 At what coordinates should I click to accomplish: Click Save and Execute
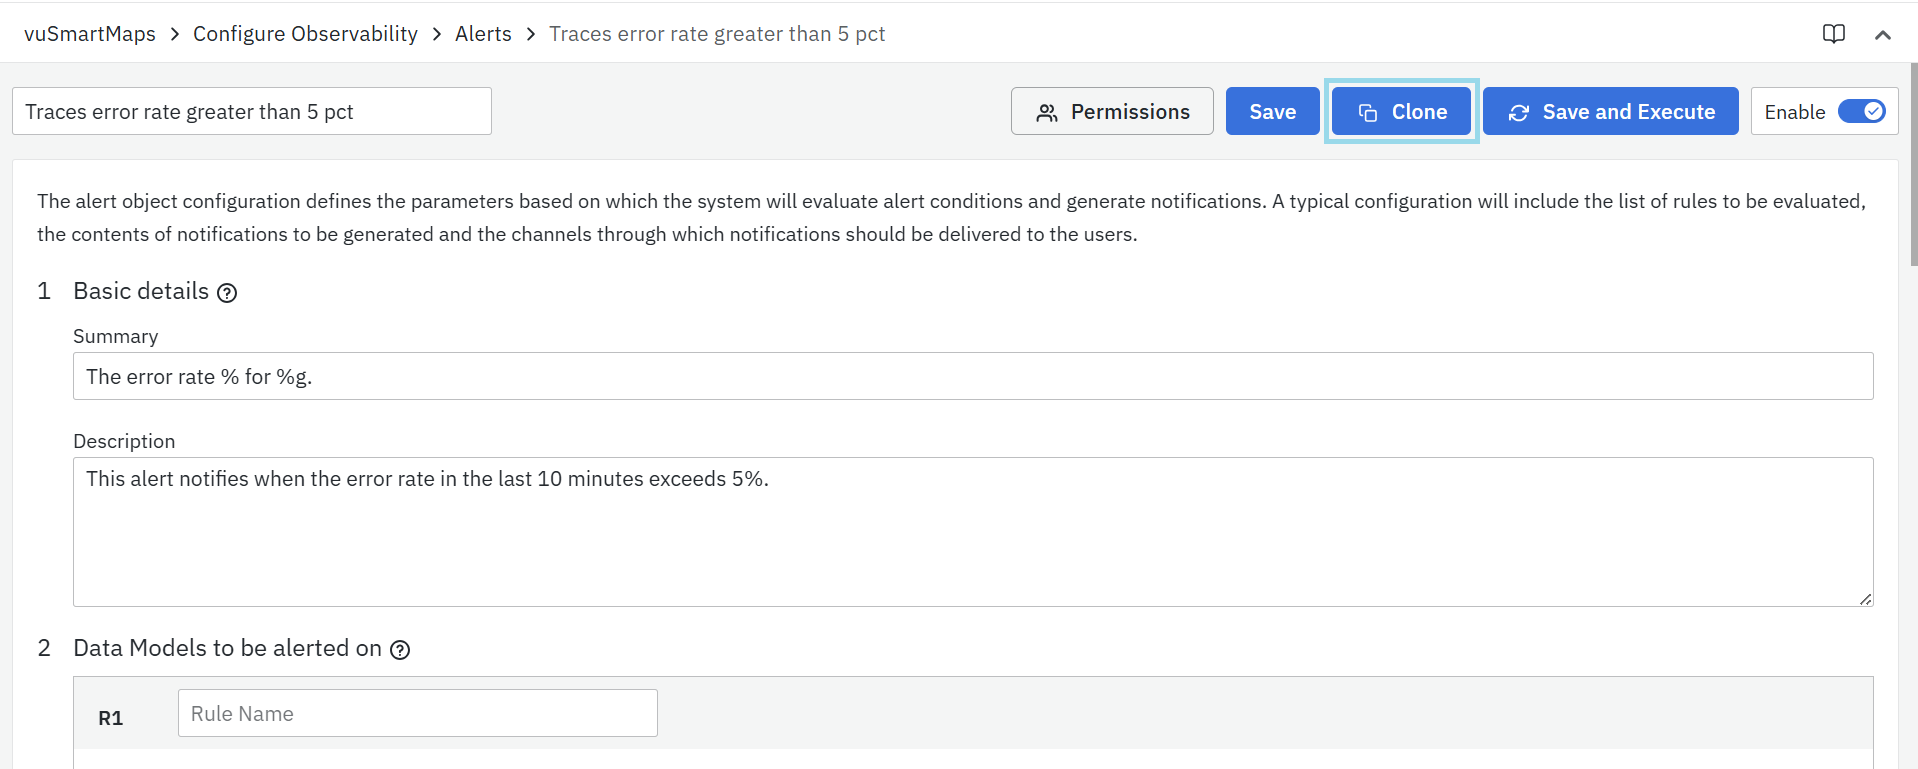pyautogui.click(x=1610, y=111)
